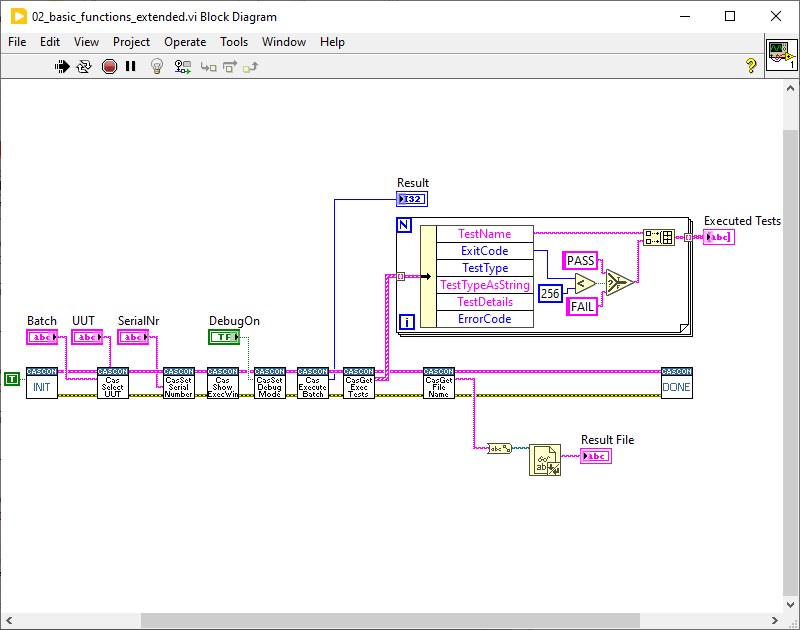Screen dimensions: 800x630
Task: Select the UUT string control terminal
Action: 87,337
